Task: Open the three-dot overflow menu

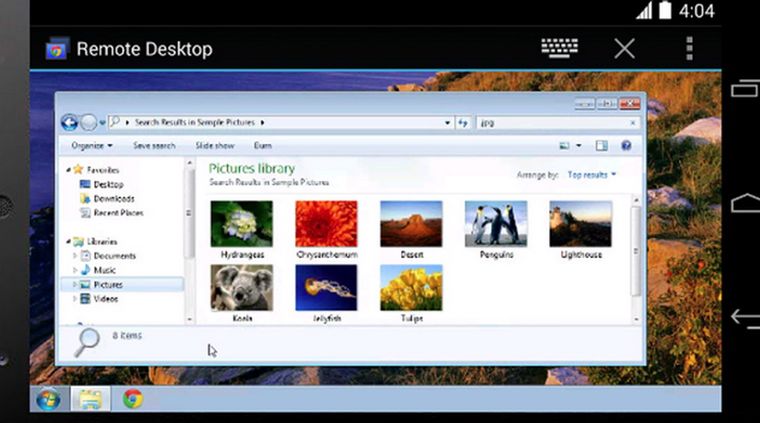Action: click(x=689, y=48)
